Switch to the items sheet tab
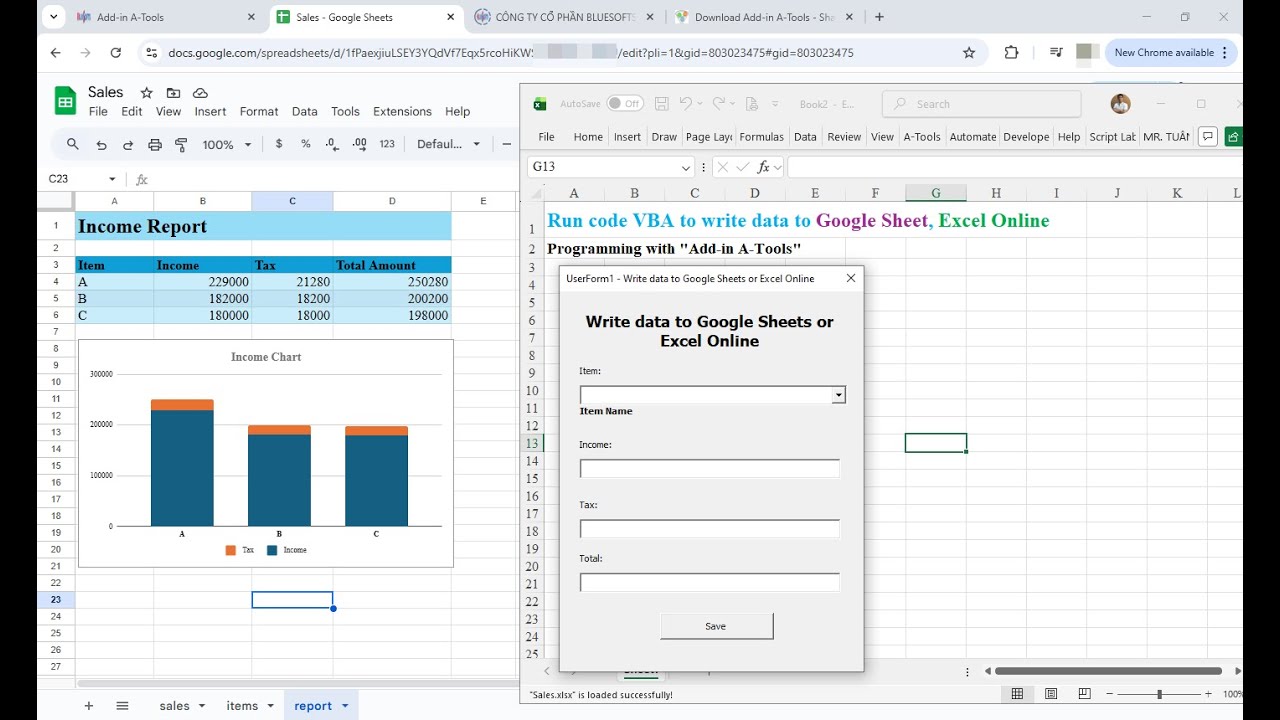Screen dimensions: 1280x720 242,705
